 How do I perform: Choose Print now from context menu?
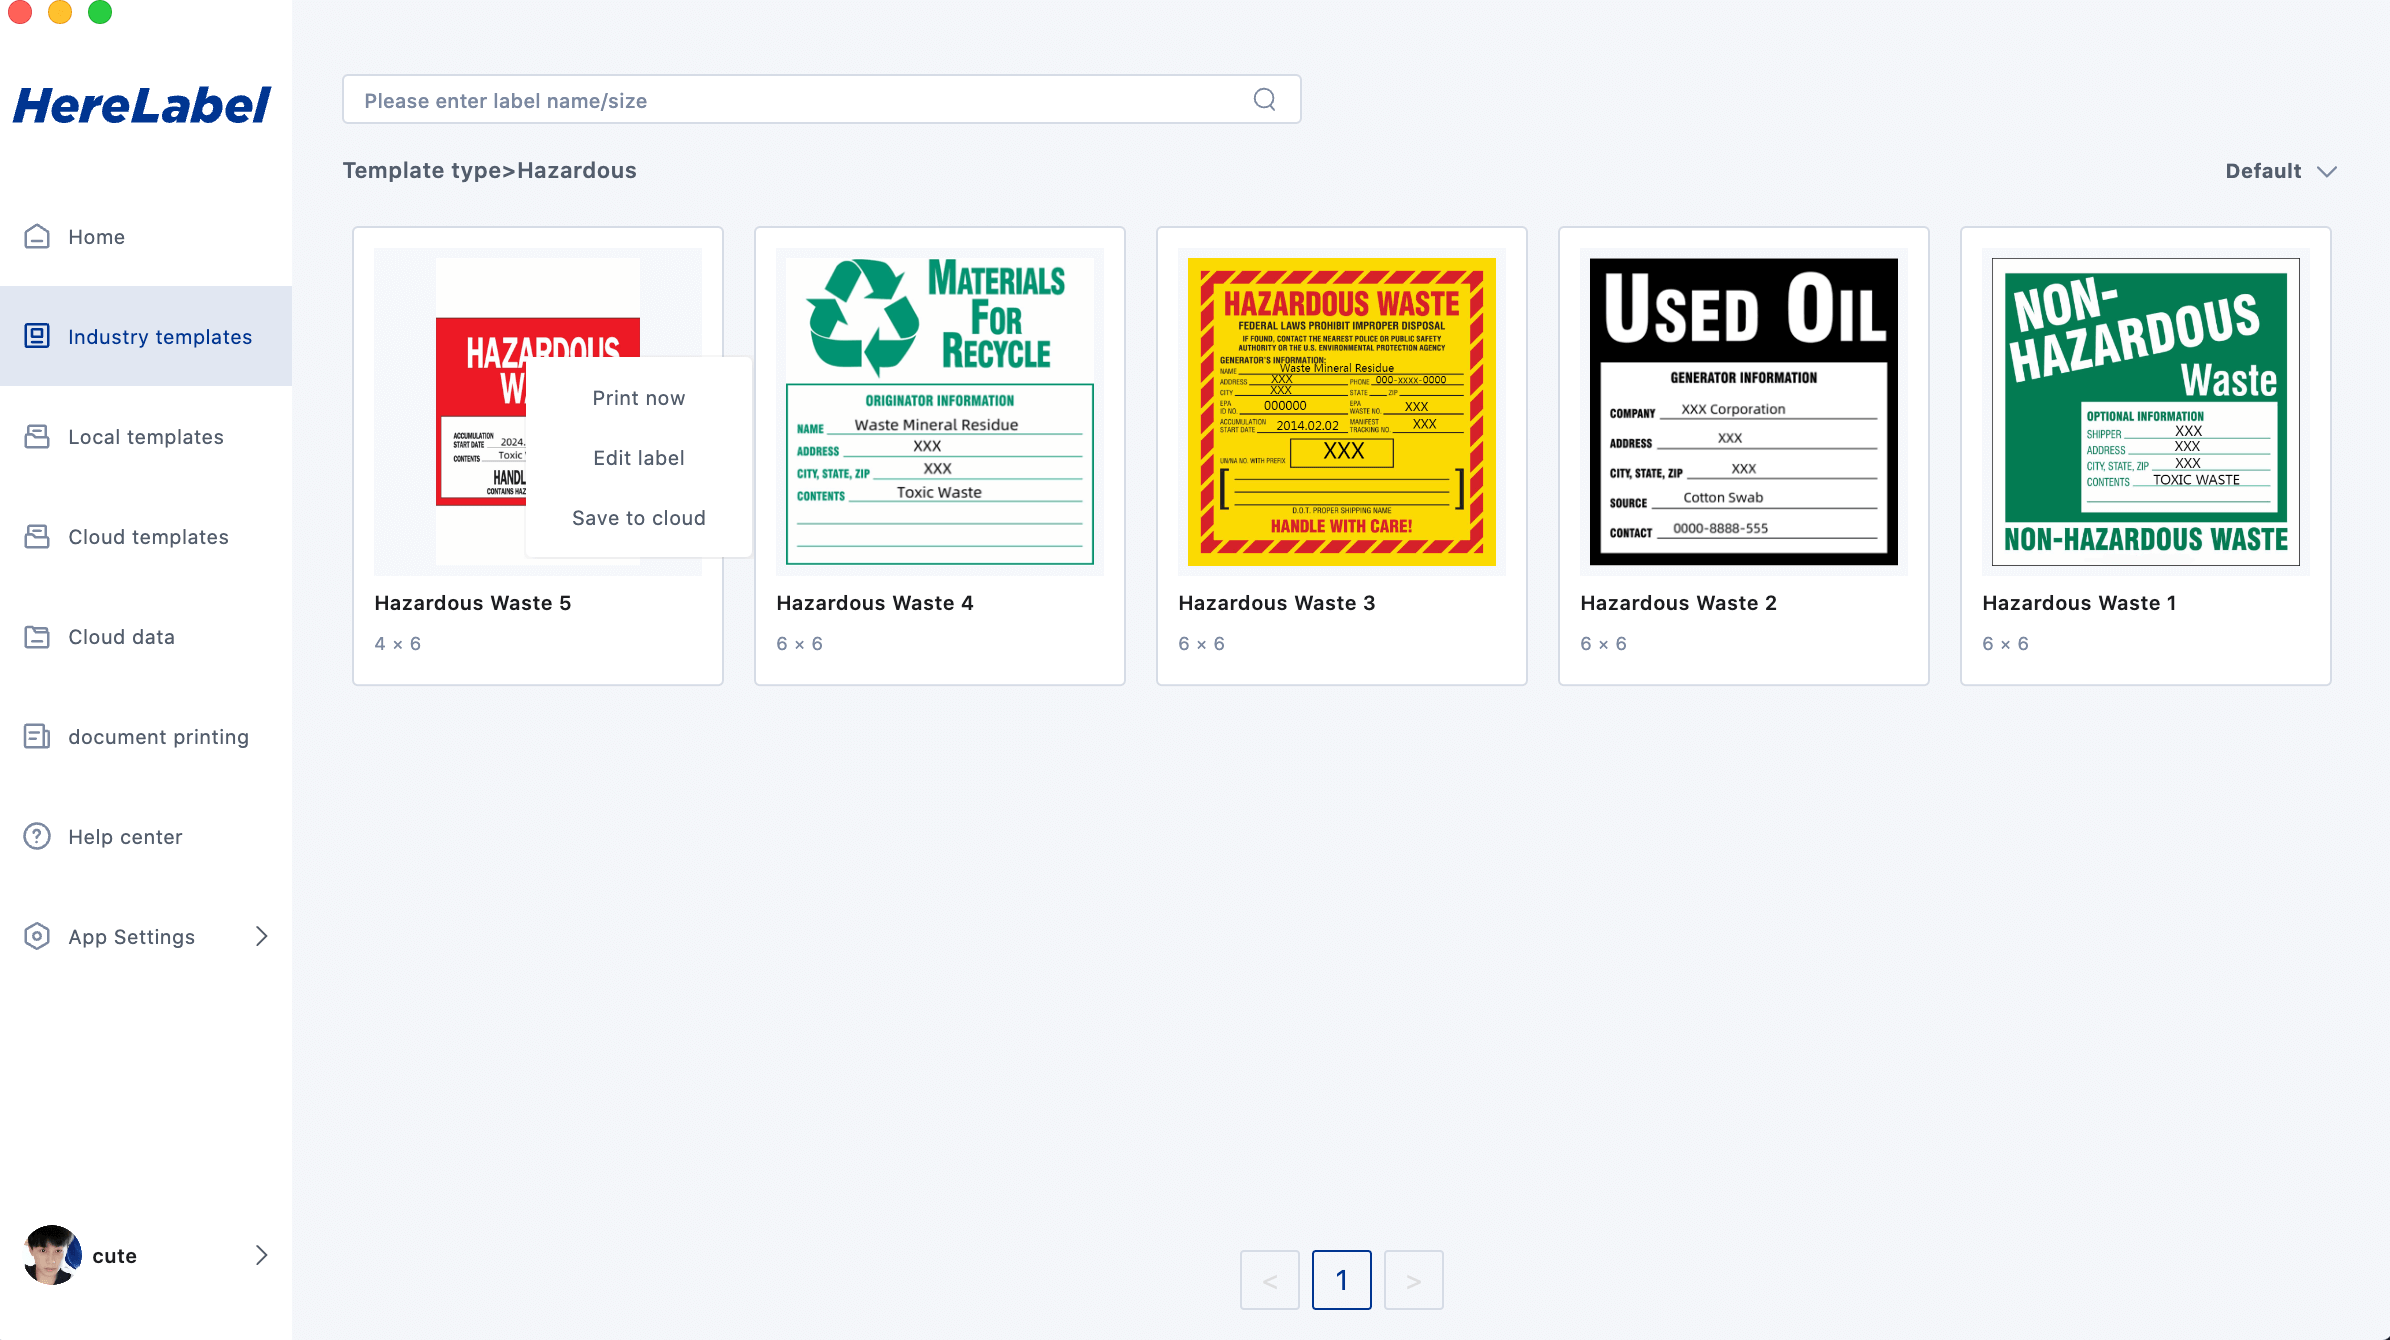[638, 398]
